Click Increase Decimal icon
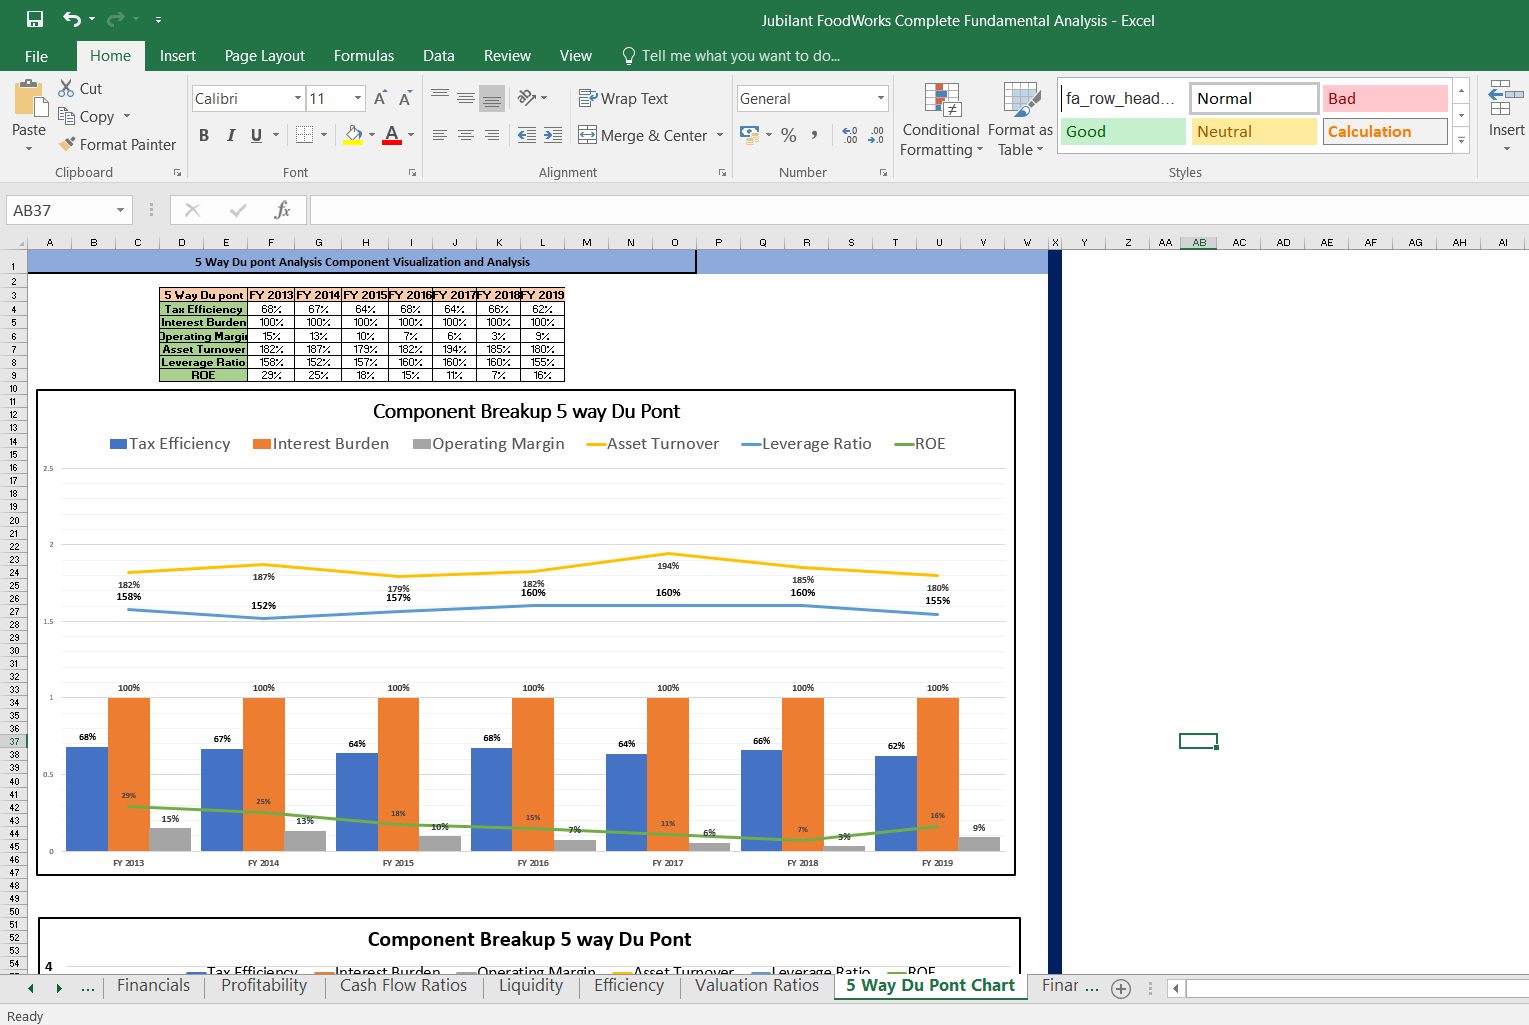The image size is (1529, 1025). (x=850, y=135)
